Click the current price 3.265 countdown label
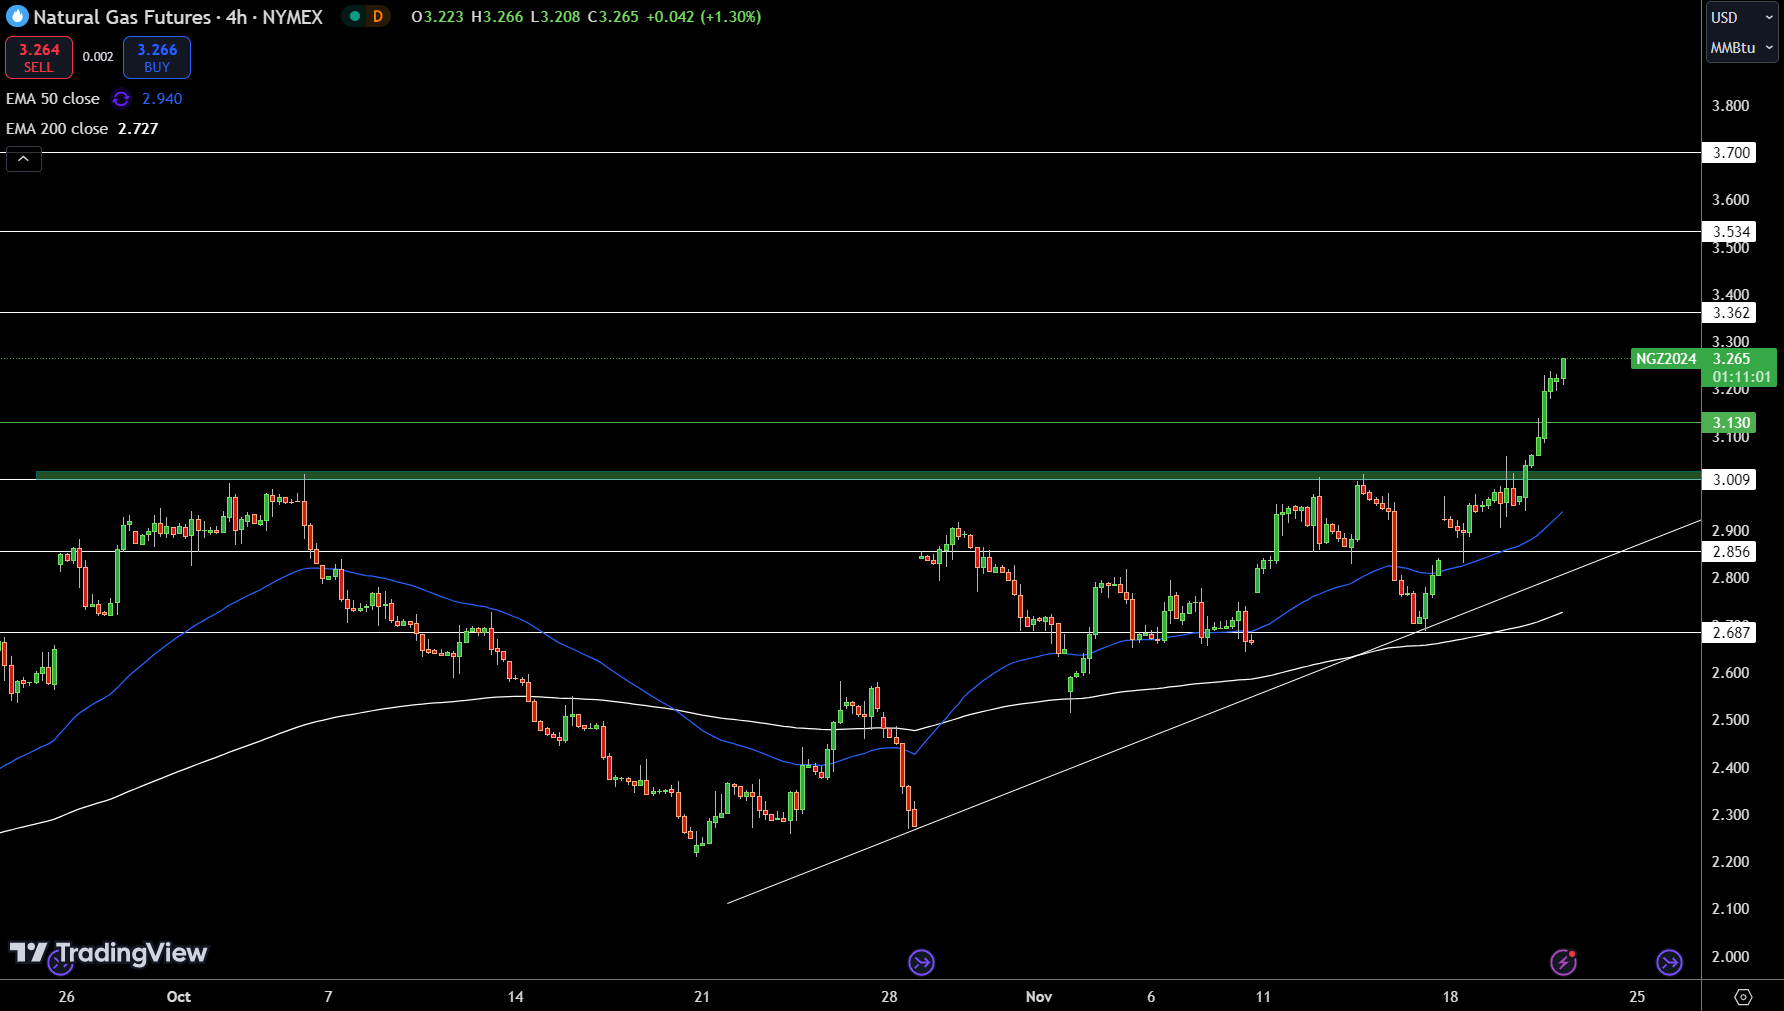The width and height of the screenshot is (1784, 1011). coord(1740,368)
